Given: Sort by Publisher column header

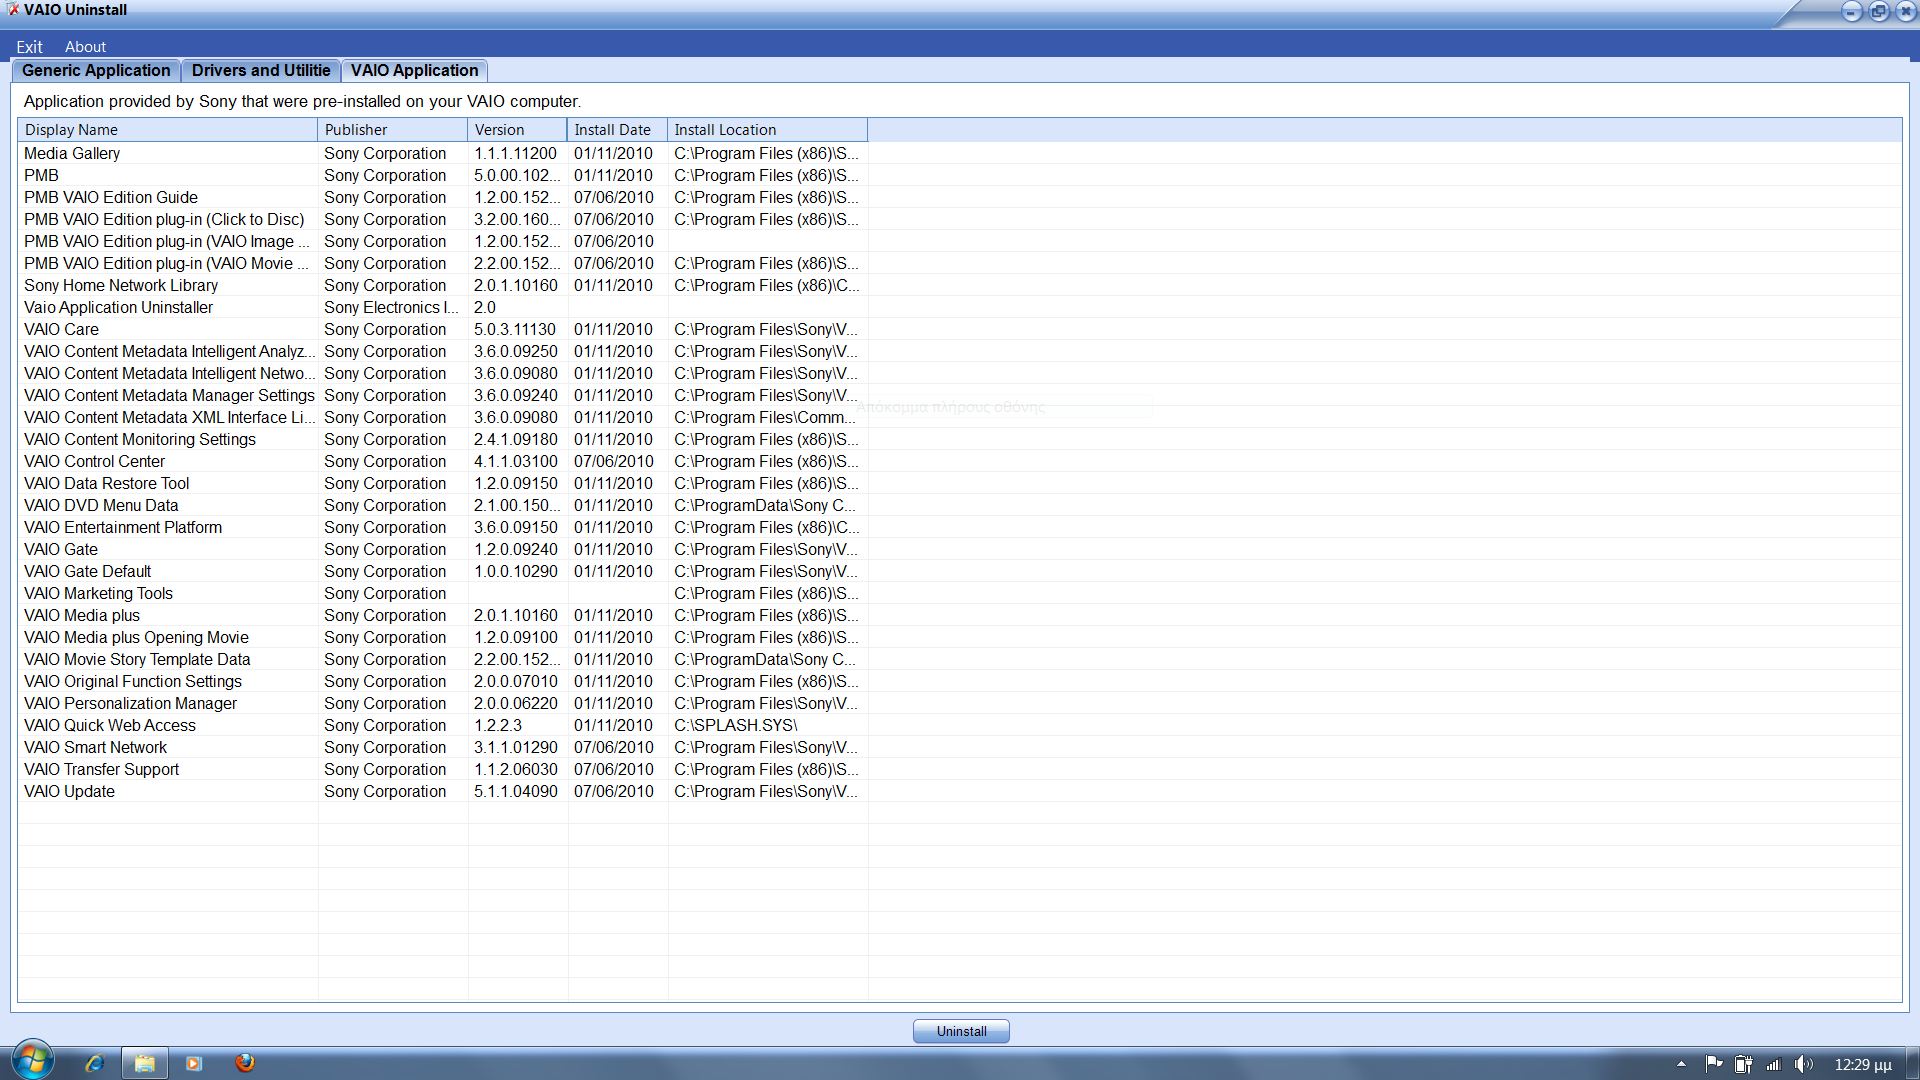Looking at the screenshot, I should [x=392, y=130].
